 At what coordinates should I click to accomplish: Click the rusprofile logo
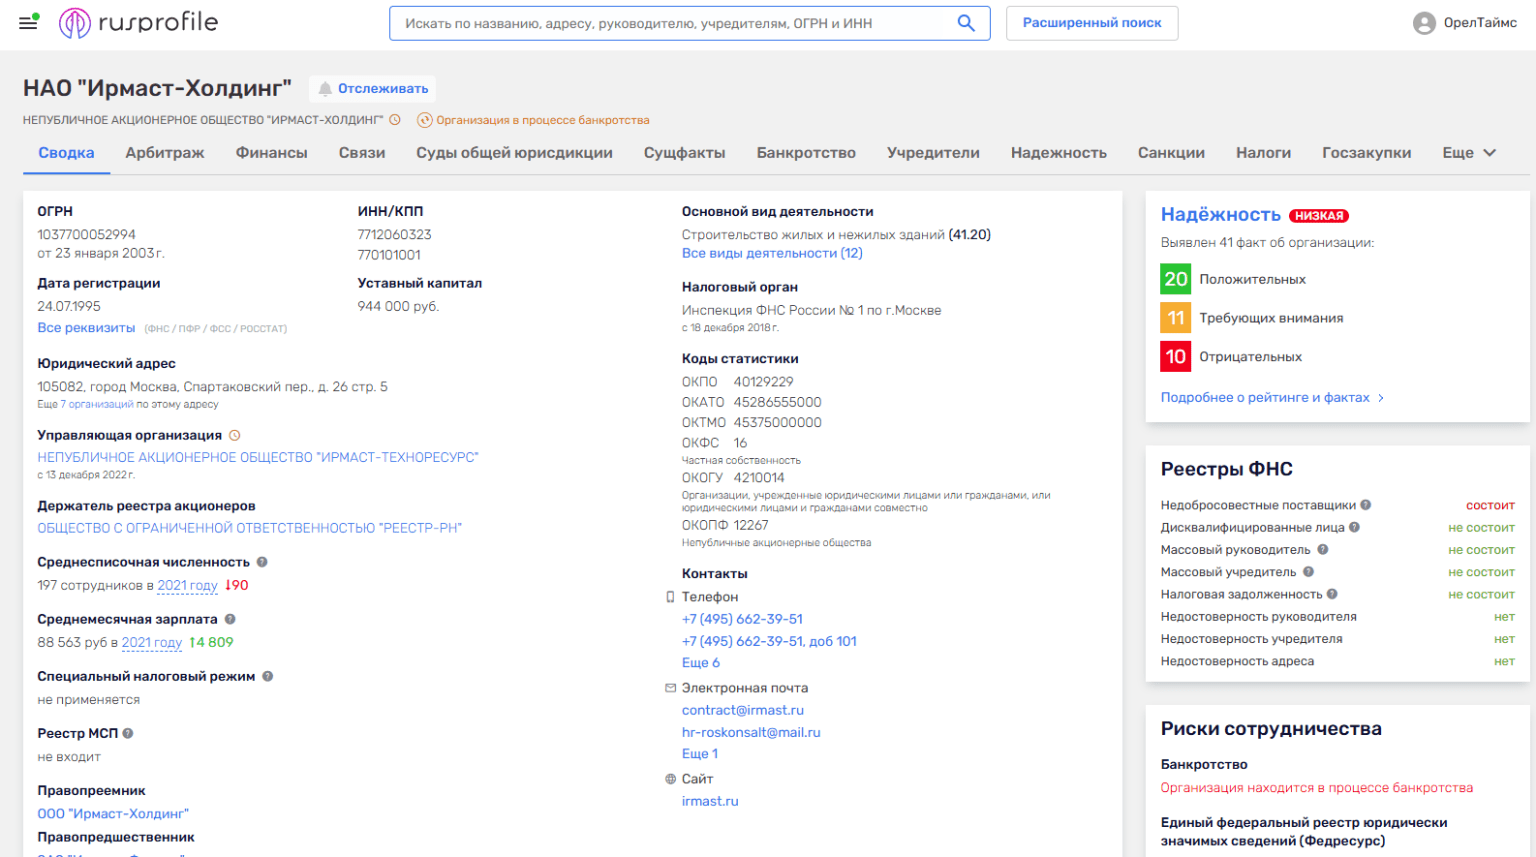(x=138, y=22)
